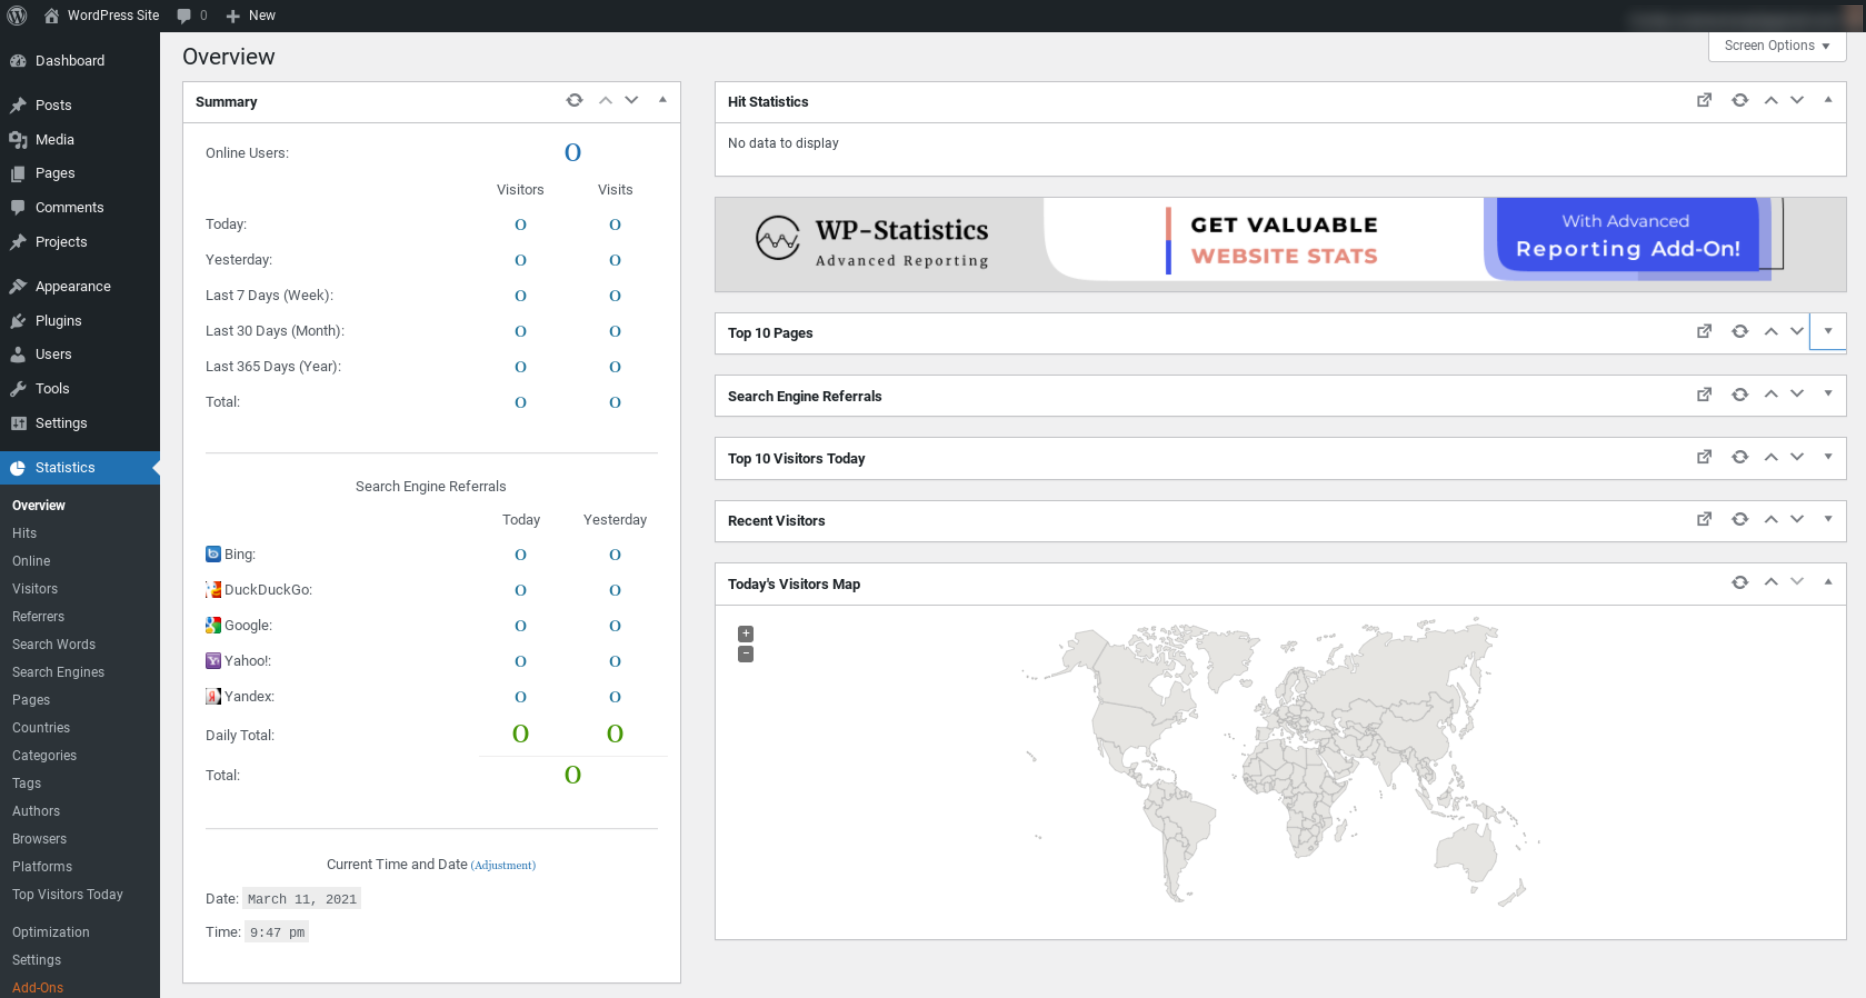This screenshot has height=998, width=1866.
Task: Zoom out on the visitors map
Action: click(745, 654)
